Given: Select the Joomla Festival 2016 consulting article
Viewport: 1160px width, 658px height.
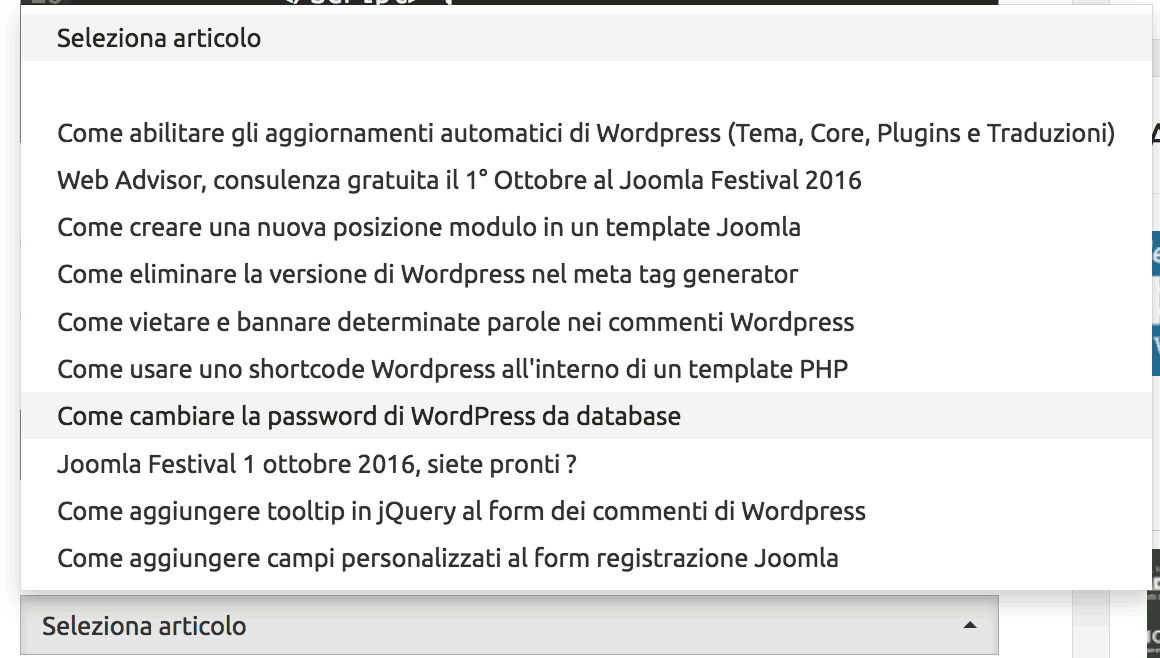Looking at the screenshot, I should point(458,180).
